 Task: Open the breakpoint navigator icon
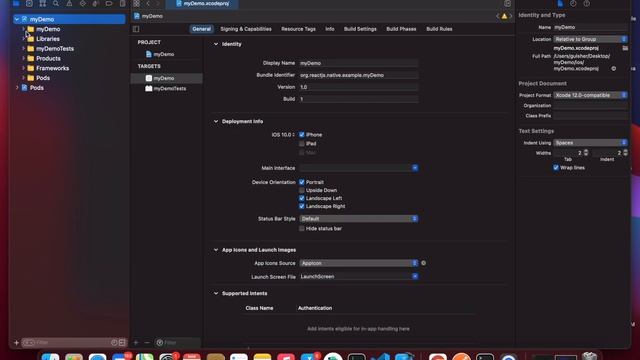(109, 3)
